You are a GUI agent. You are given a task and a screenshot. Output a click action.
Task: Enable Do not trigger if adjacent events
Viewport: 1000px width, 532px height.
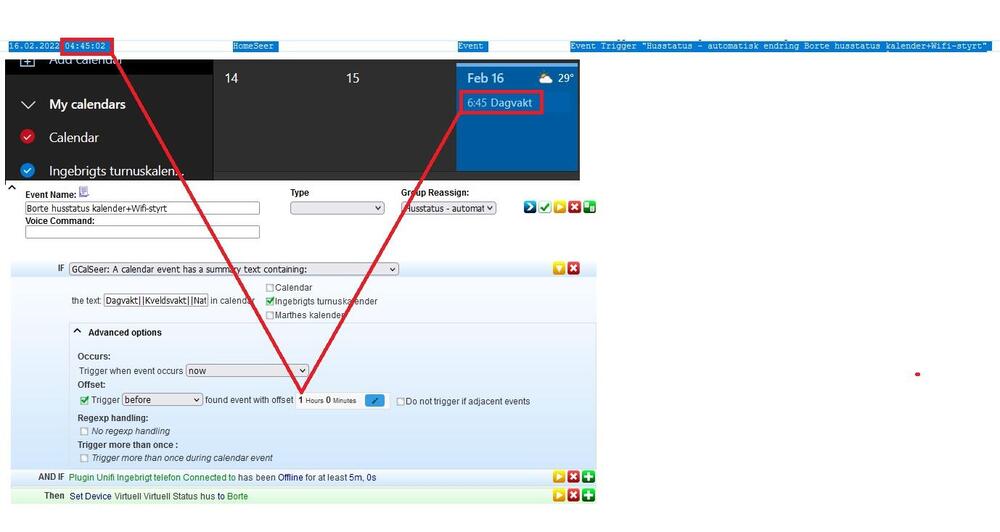[401, 401]
